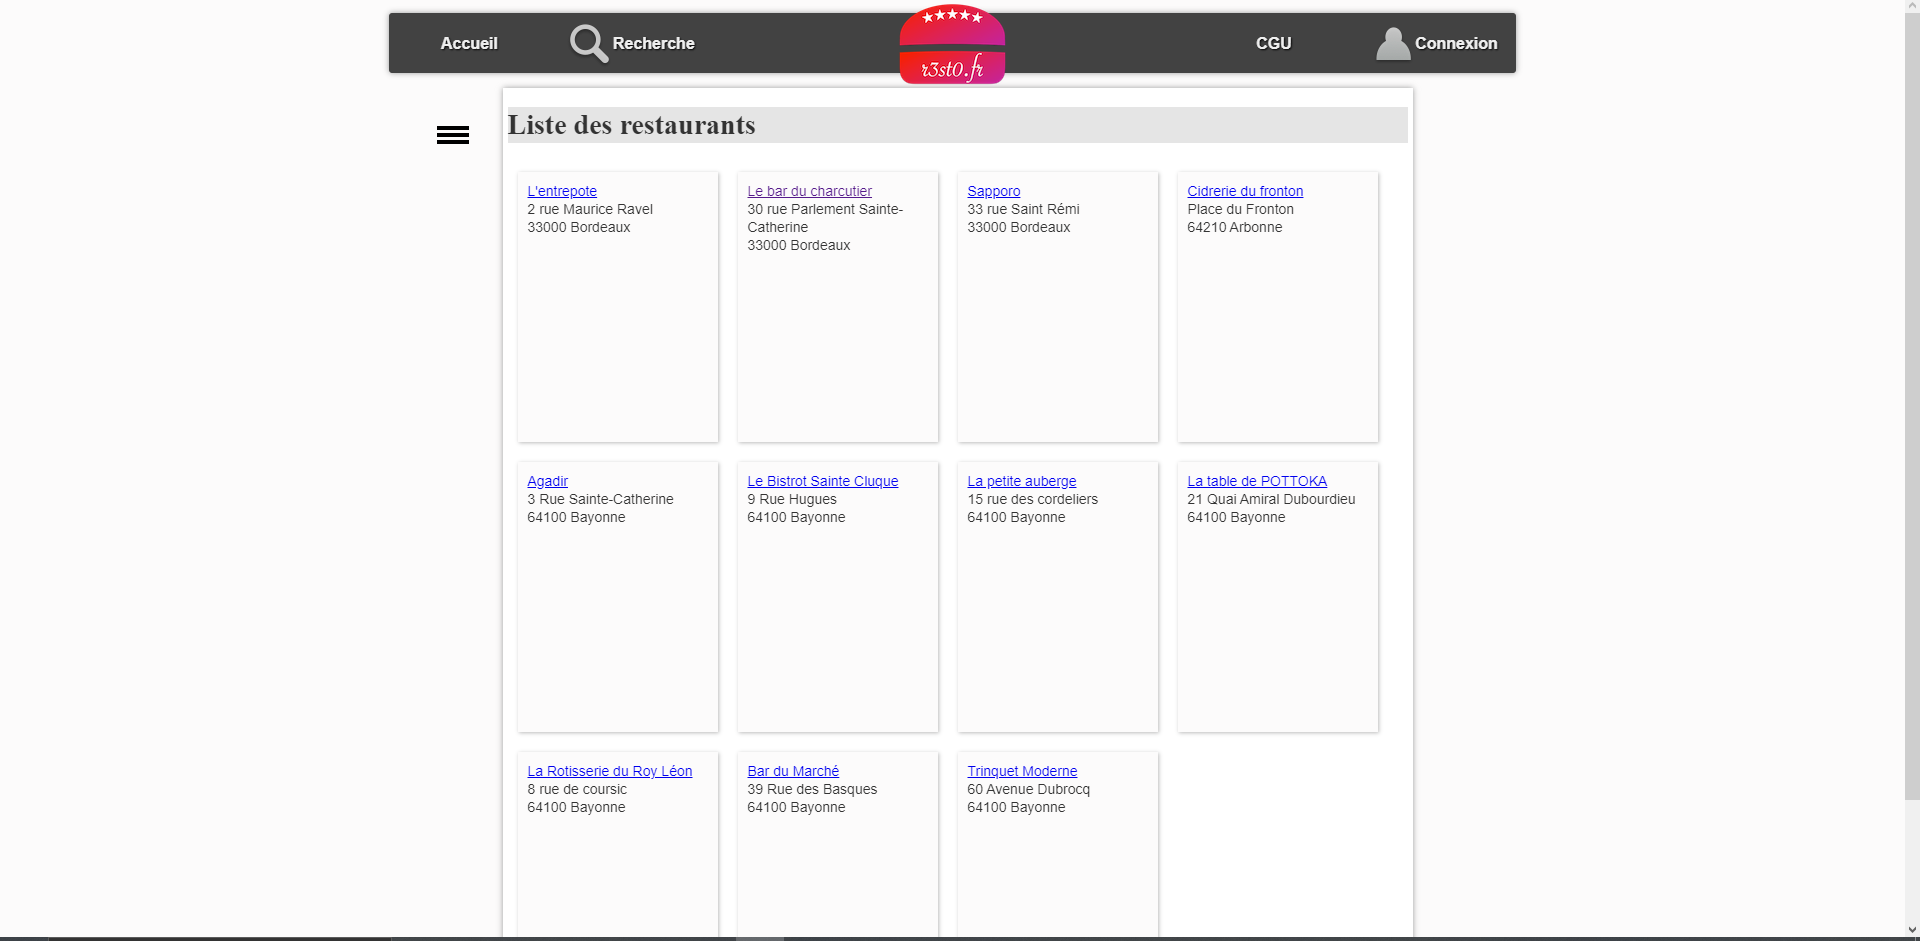The image size is (1920, 941).
Task: Click the scrollbar down arrow
Action: tap(1912, 930)
